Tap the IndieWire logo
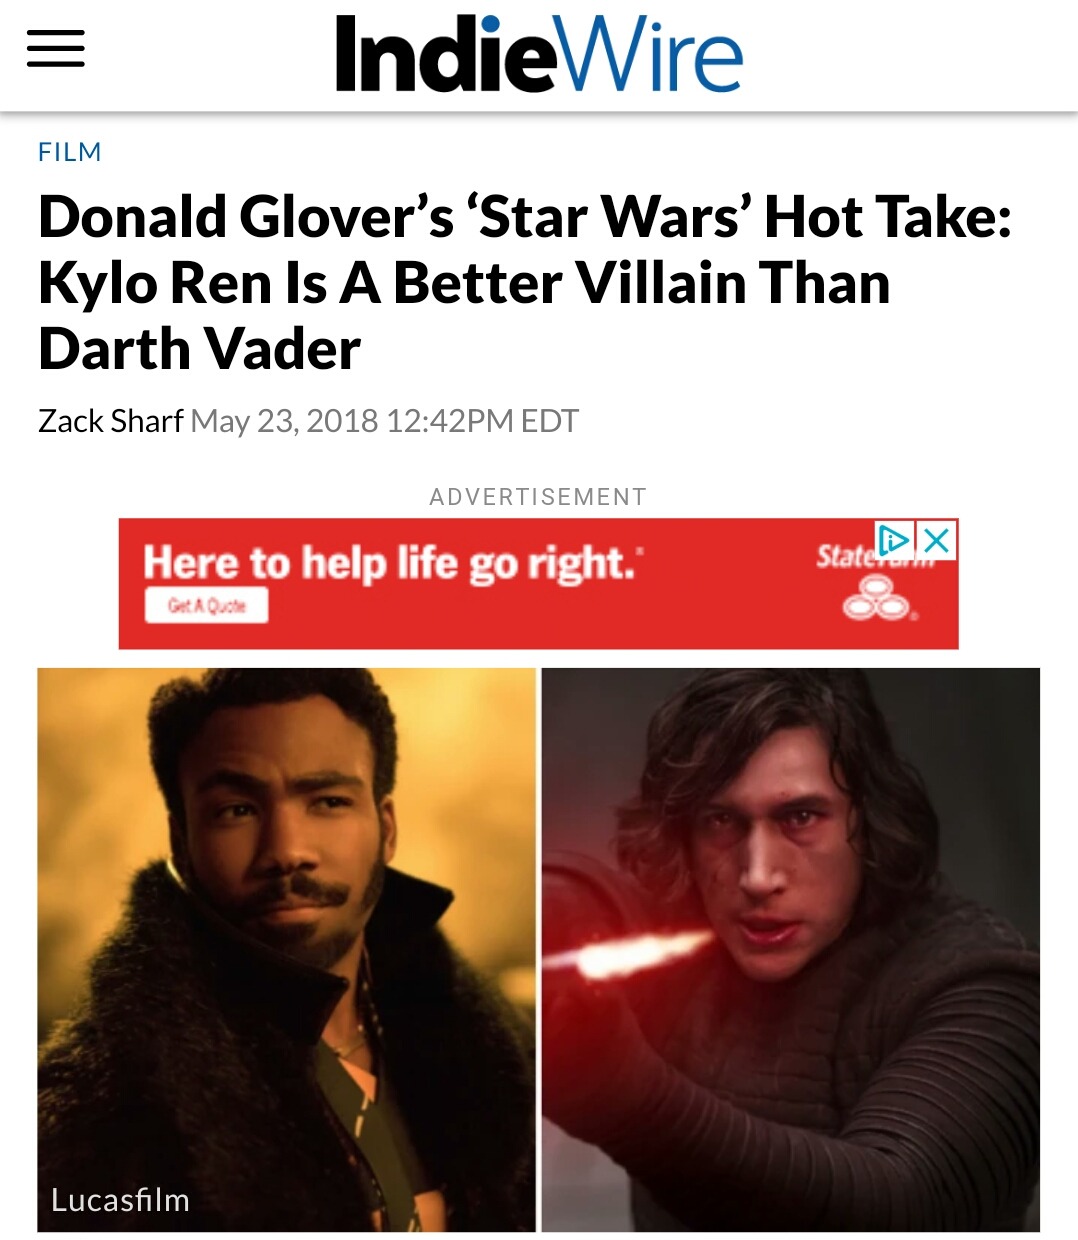The width and height of the screenshot is (1078, 1240). pyautogui.click(x=538, y=55)
